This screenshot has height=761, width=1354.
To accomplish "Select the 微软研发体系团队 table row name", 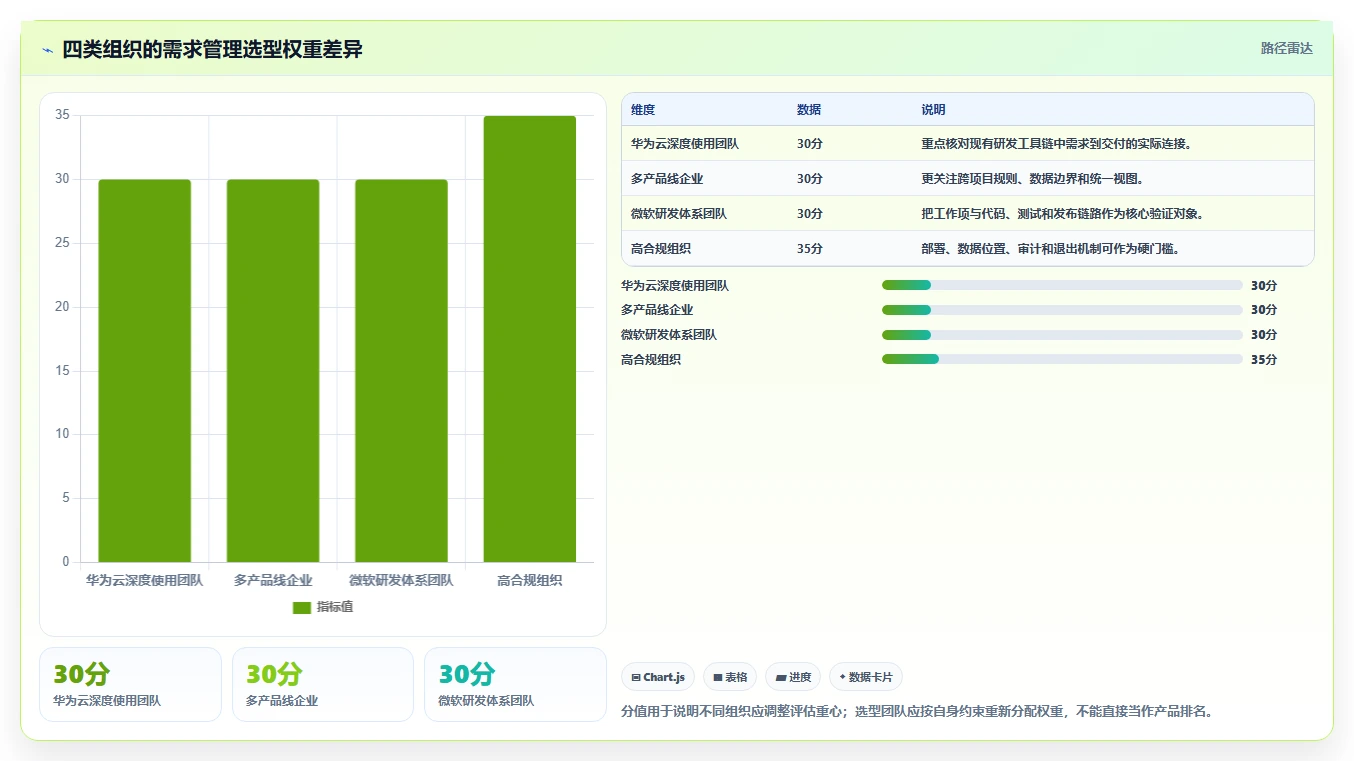I will [x=679, y=214].
